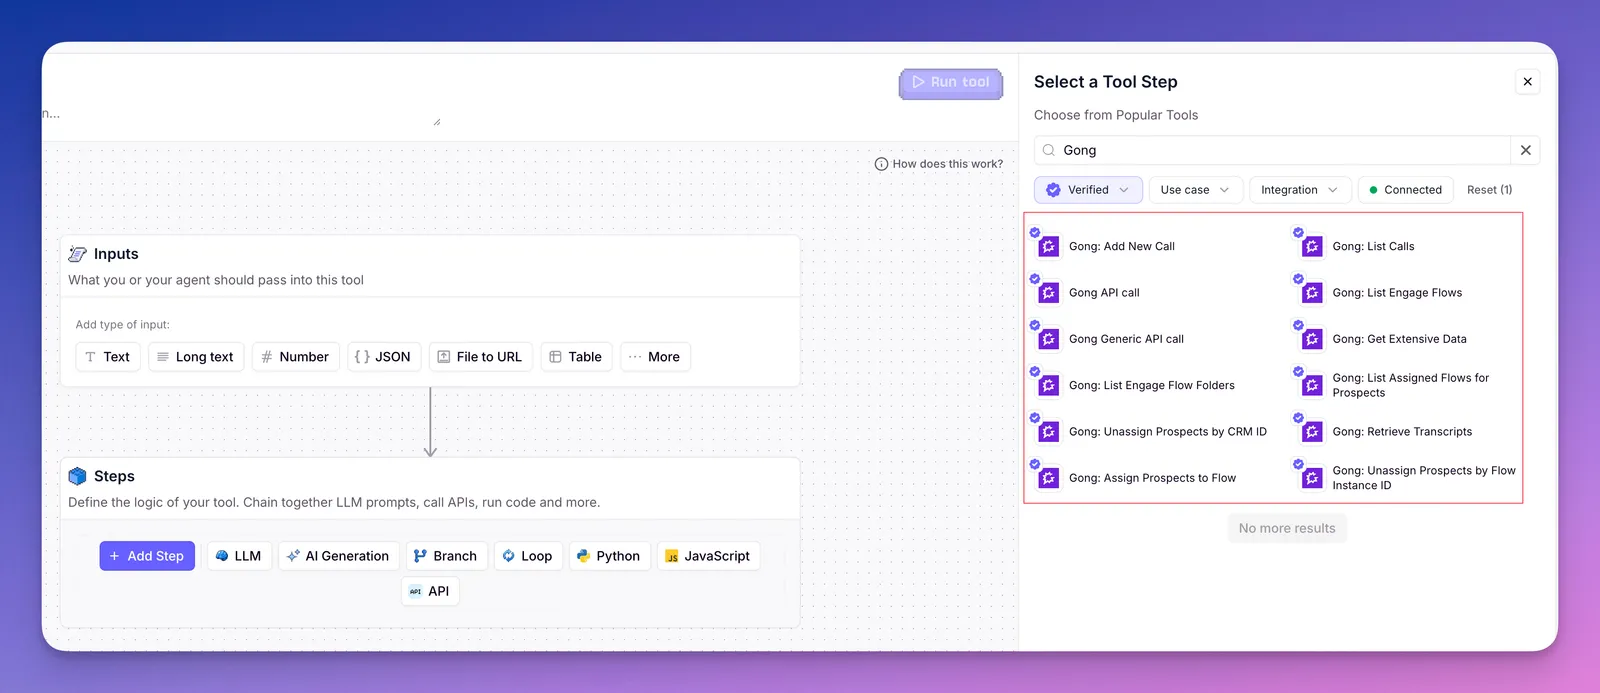Expand the Verified filter chevron
This screenshot has width=1600, height=693.
point(1124,190)
